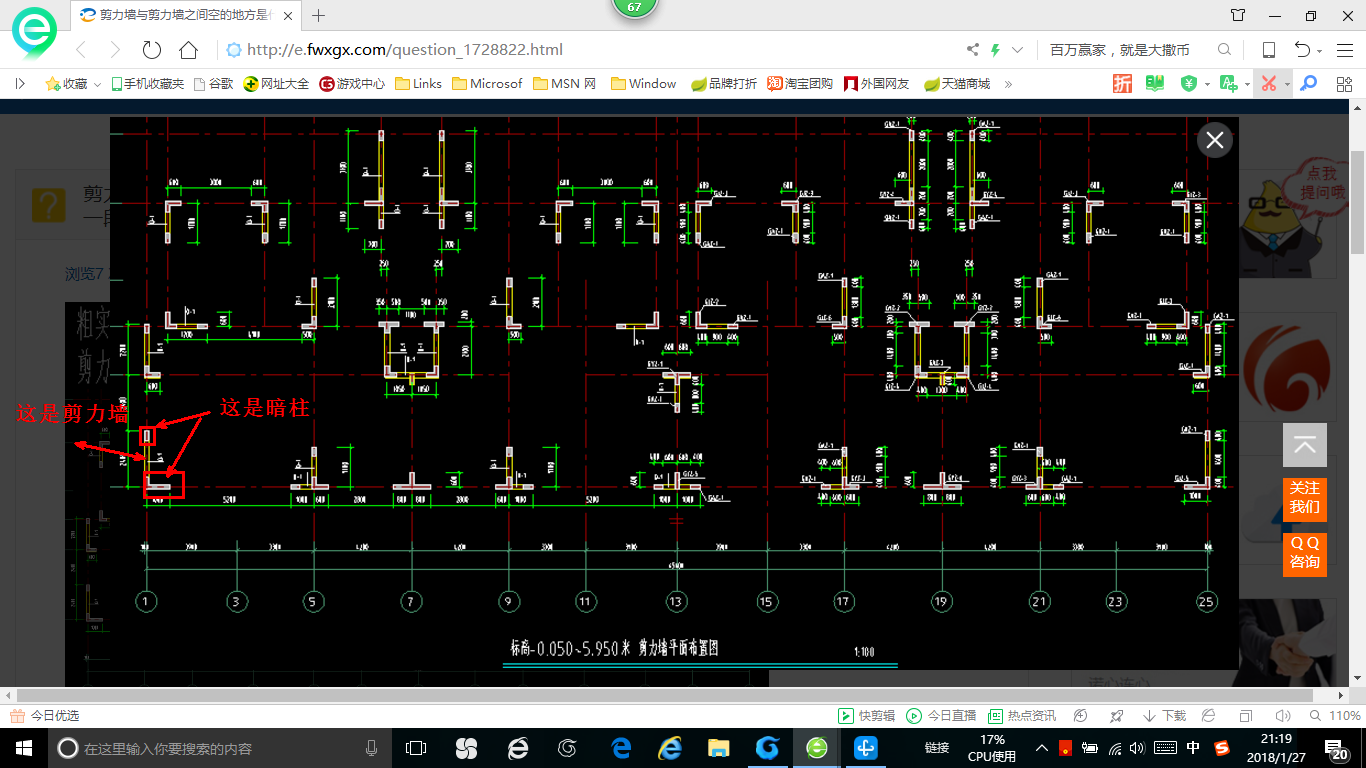Click 热点资讯 in status bar
Viewport: 1366px width, 768px height.
click(x=1022, y=716)
